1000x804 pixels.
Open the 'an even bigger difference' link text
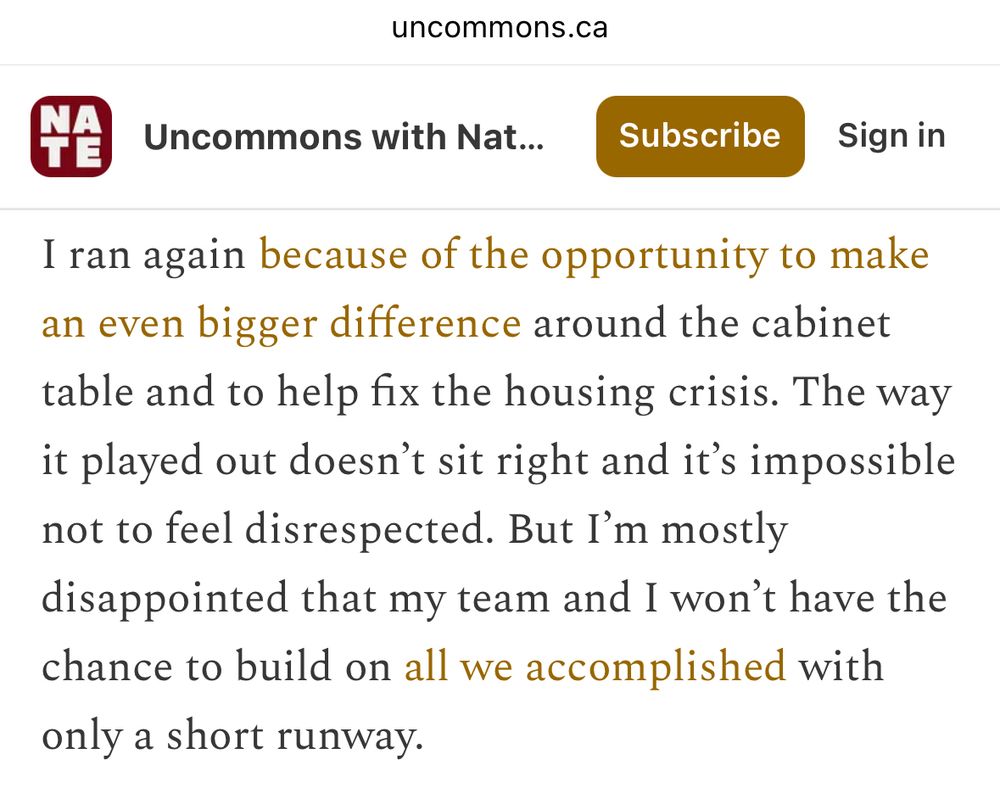[281, 323]
